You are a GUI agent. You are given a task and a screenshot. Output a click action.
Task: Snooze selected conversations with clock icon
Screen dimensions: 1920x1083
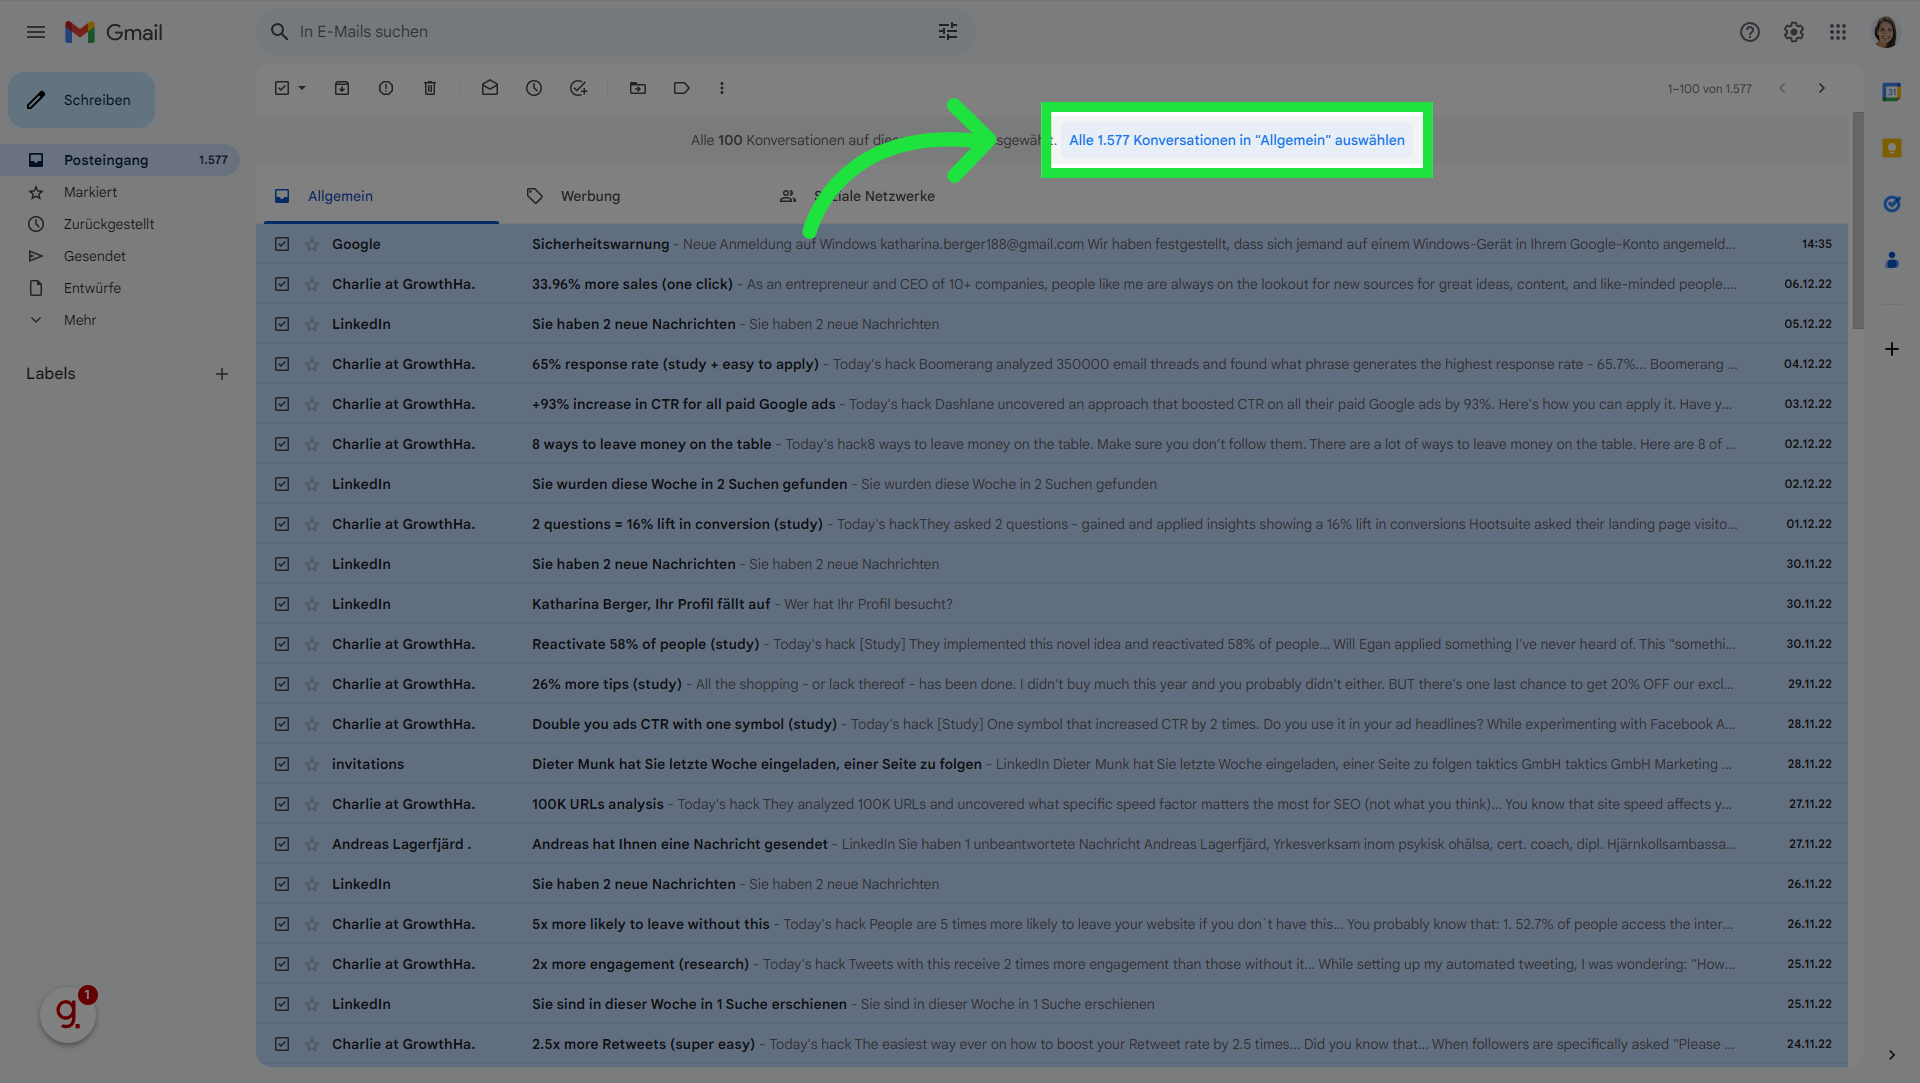[x=534, y=88]
